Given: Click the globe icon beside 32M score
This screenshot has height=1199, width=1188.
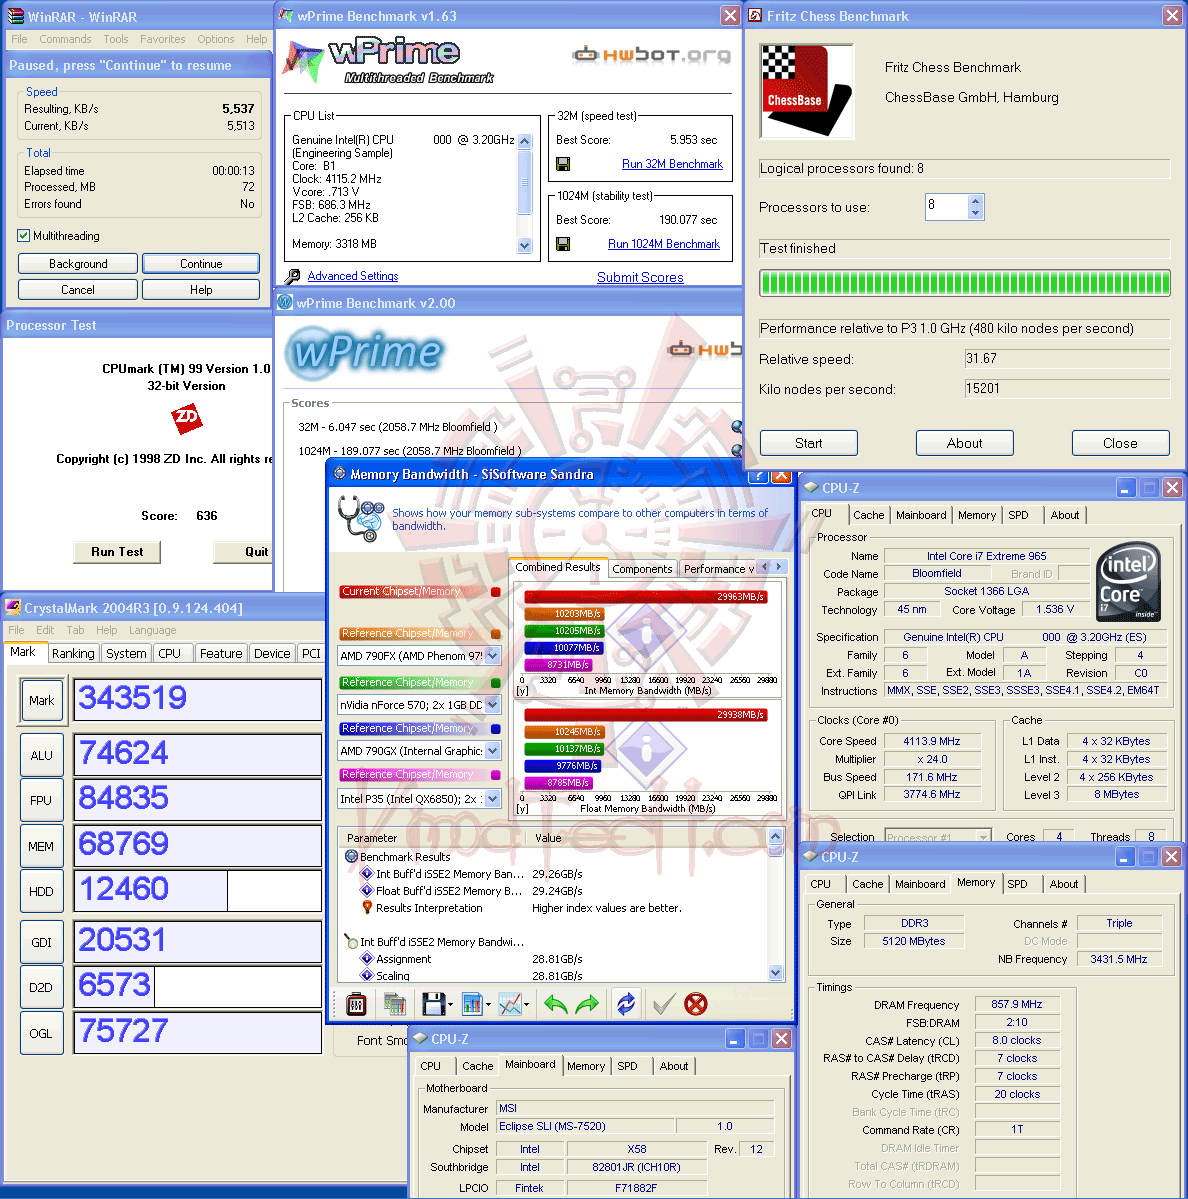Looking at the screenshot, I should click(737, 427).
